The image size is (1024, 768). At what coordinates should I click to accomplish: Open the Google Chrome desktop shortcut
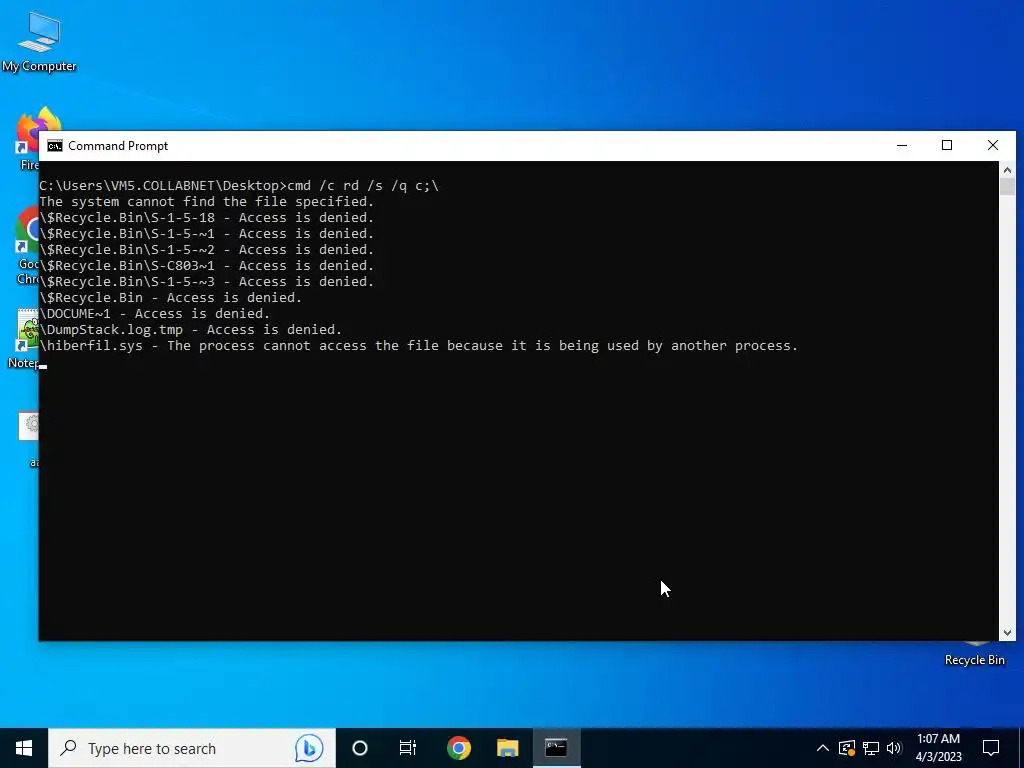pos(27,246)
